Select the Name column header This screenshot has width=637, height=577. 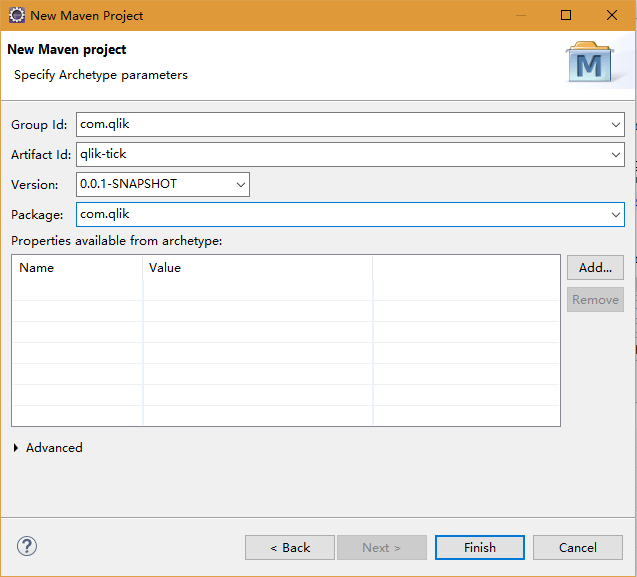[77, 268]
